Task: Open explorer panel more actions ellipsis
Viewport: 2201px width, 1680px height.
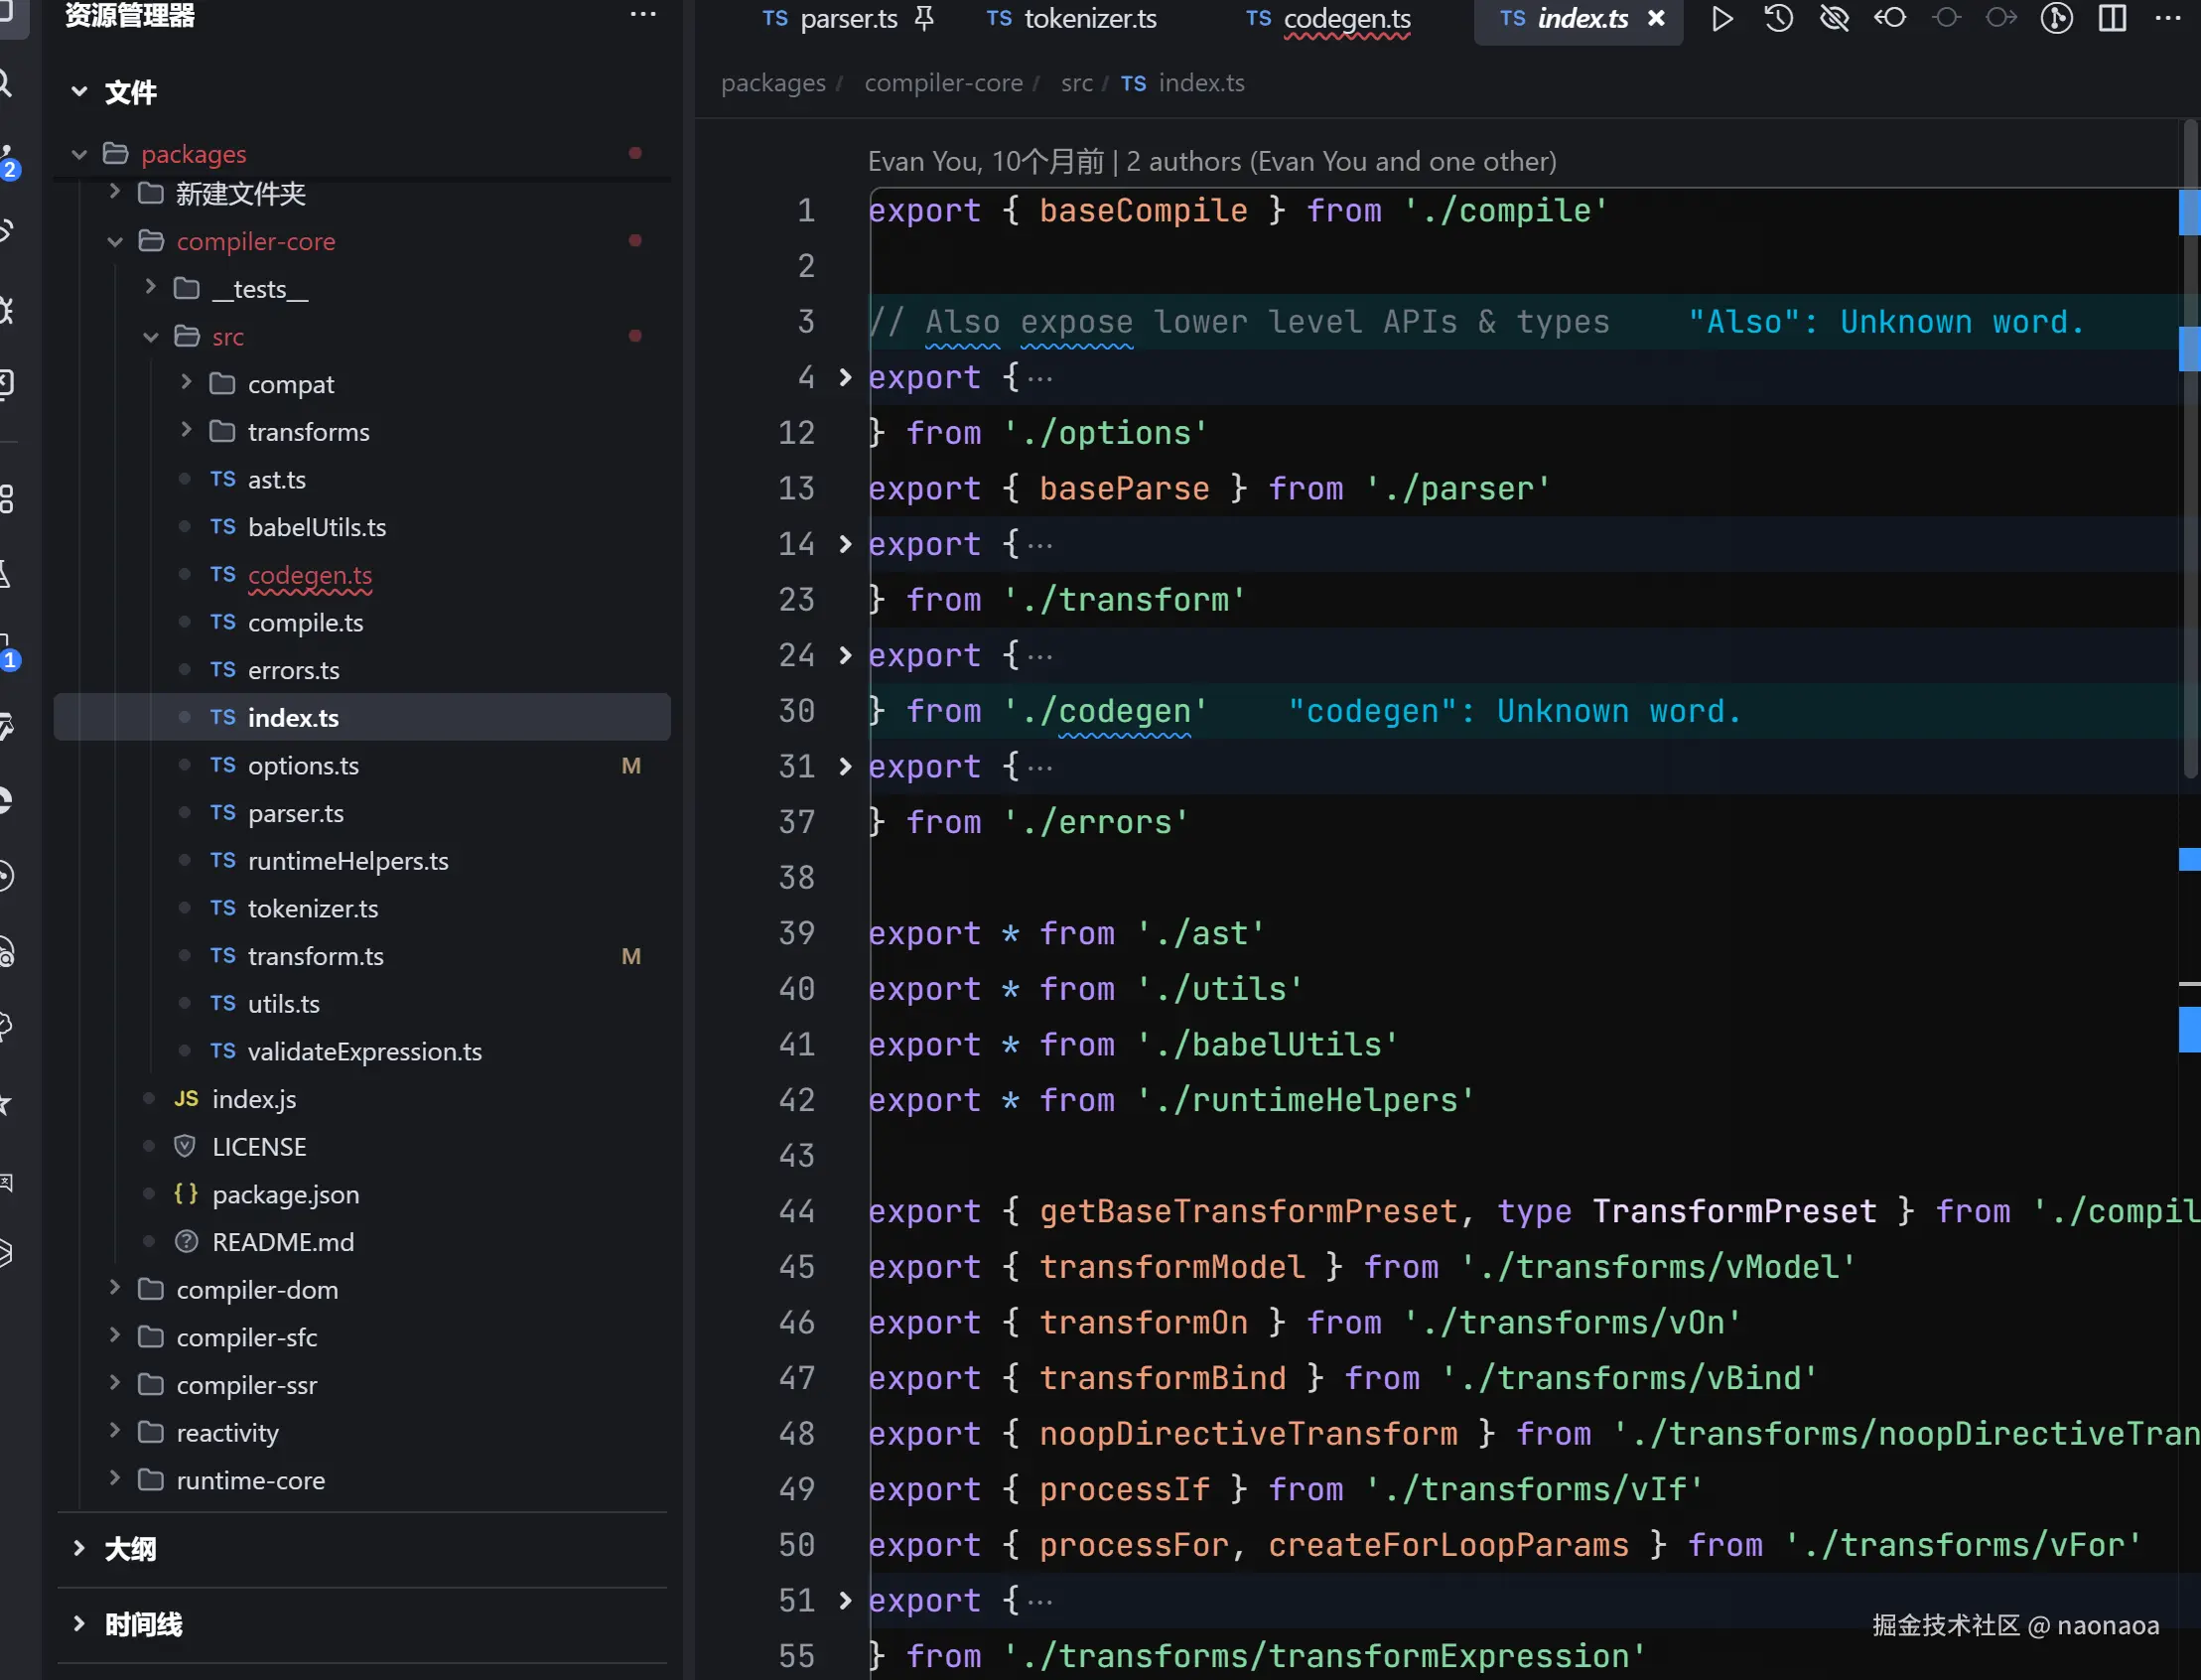Action: (x=643, y=15)
